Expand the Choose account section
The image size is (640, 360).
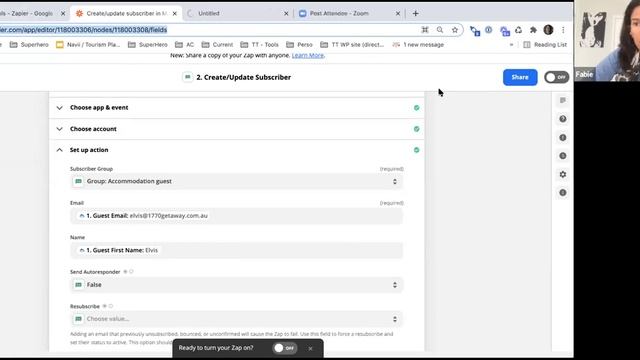(237, 129)
